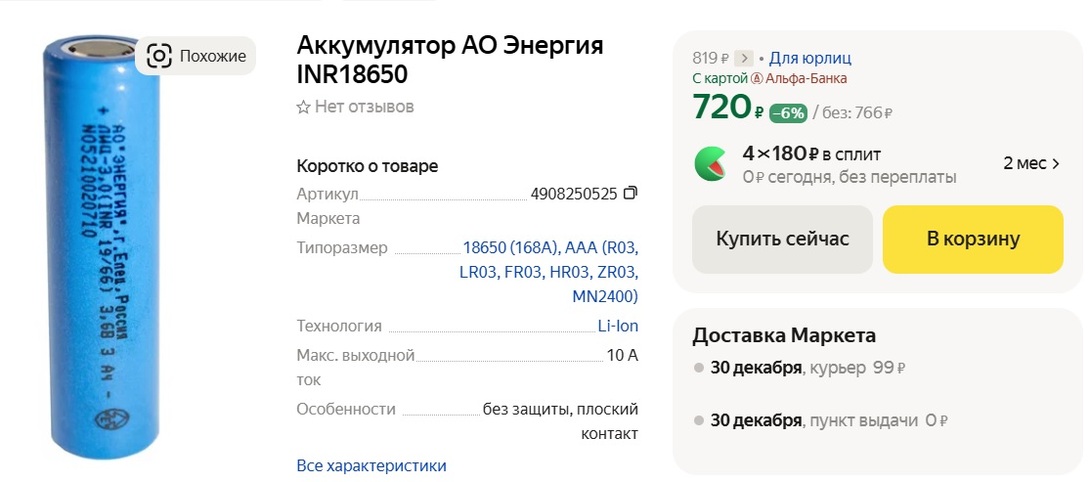The height and width of the screenshot is (482, 1090).
Task: Click the -6% discount badge
Action: coord(788,113)
